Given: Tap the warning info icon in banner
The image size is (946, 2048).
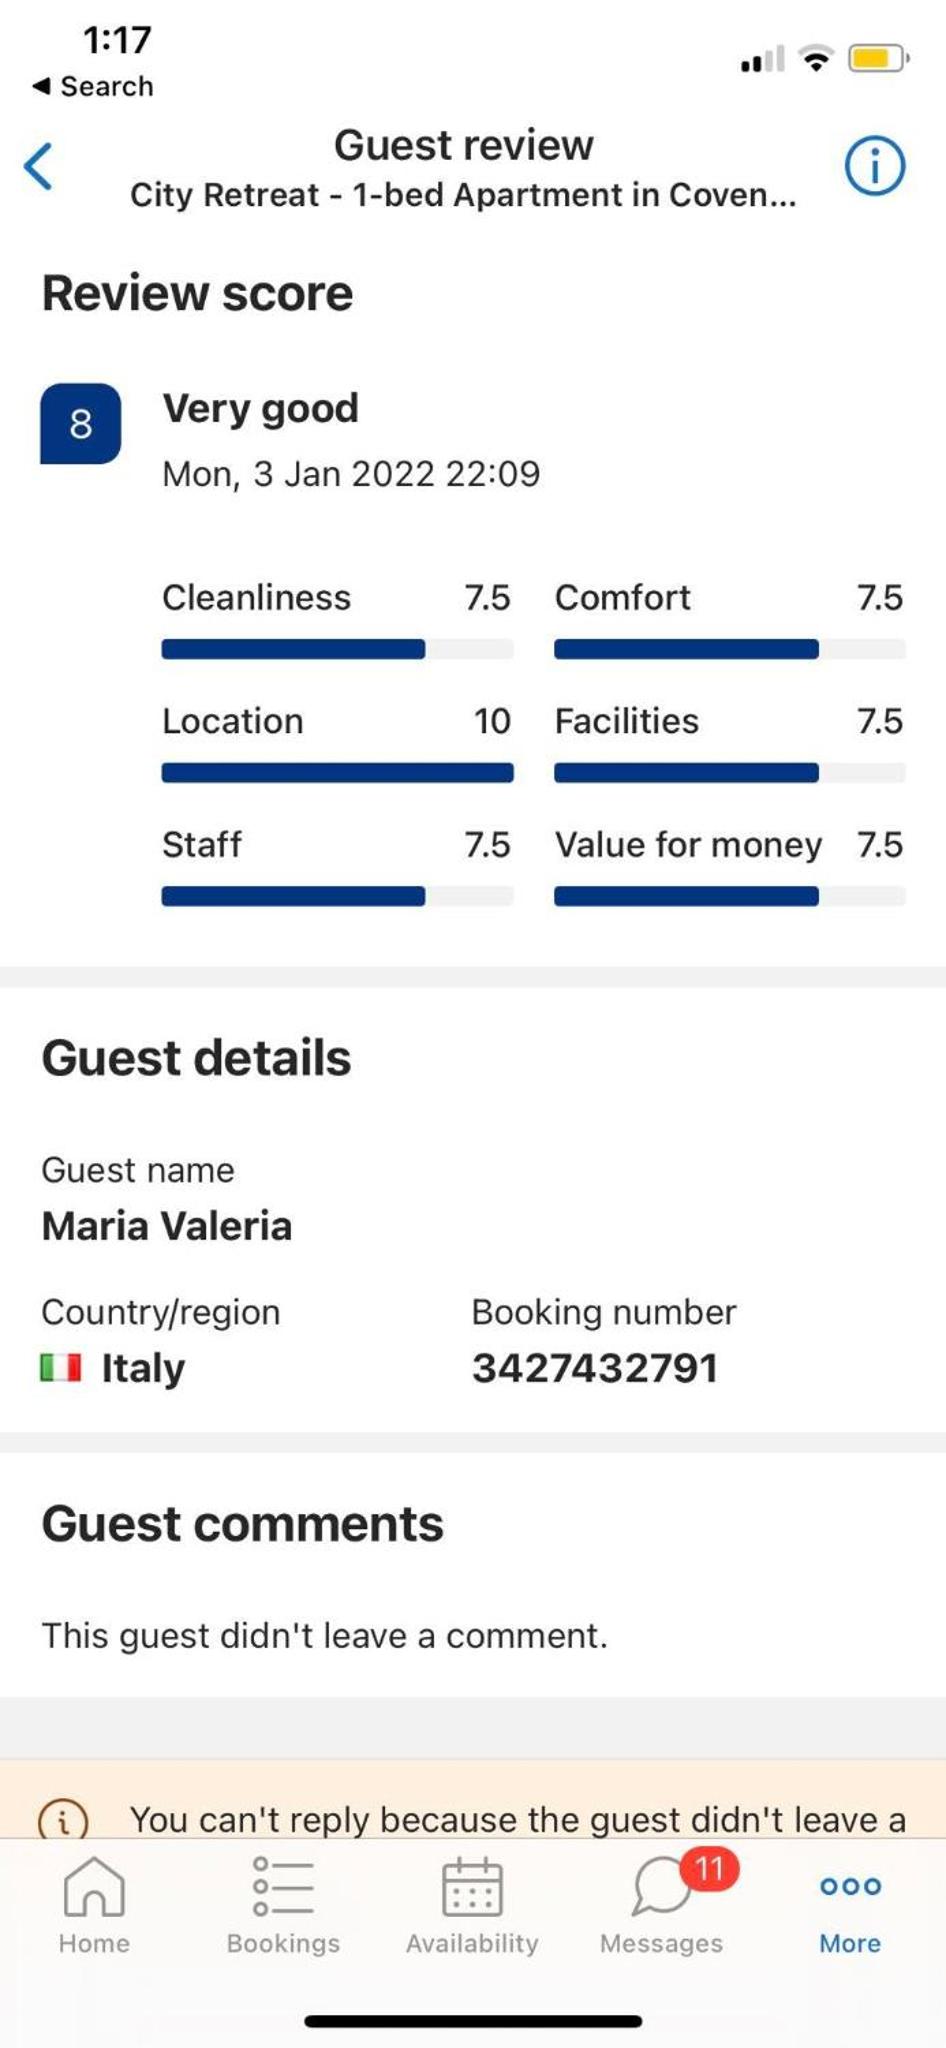Looking at the screenshot, I should pyautogui.click(x=63, y=1821).
